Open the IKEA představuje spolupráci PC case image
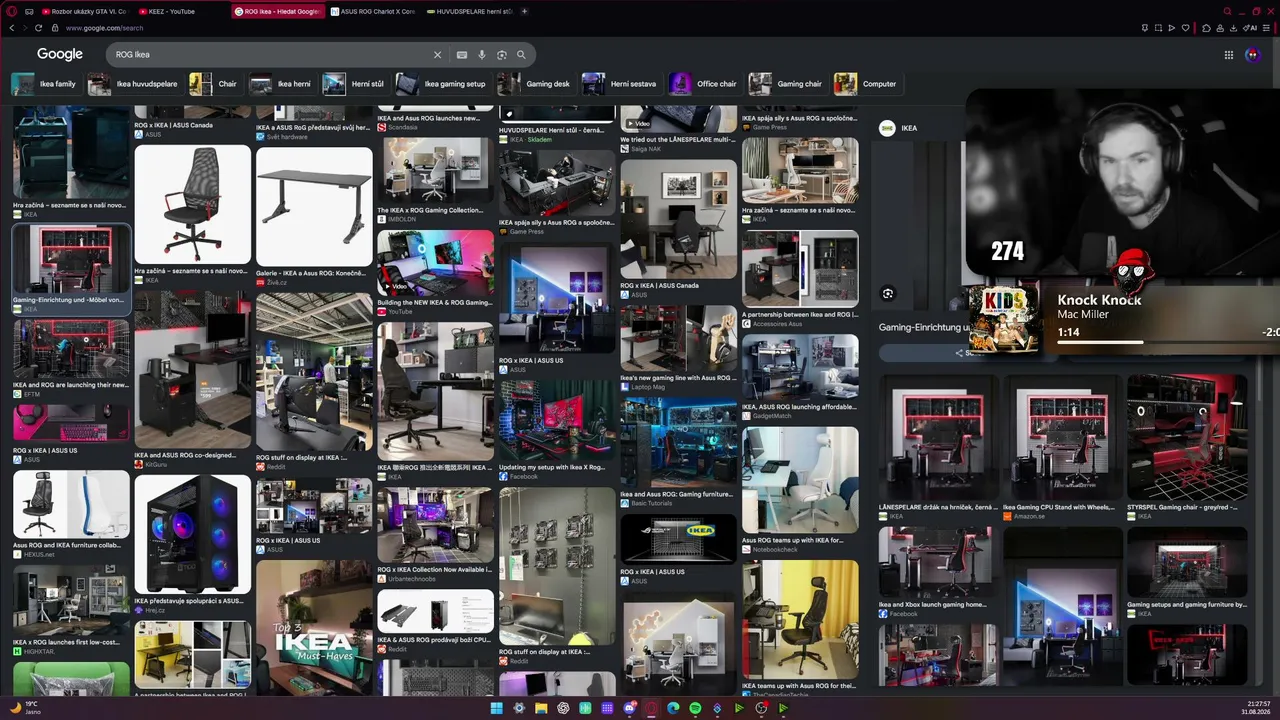 pyautogui.click(x=193, y=535)
